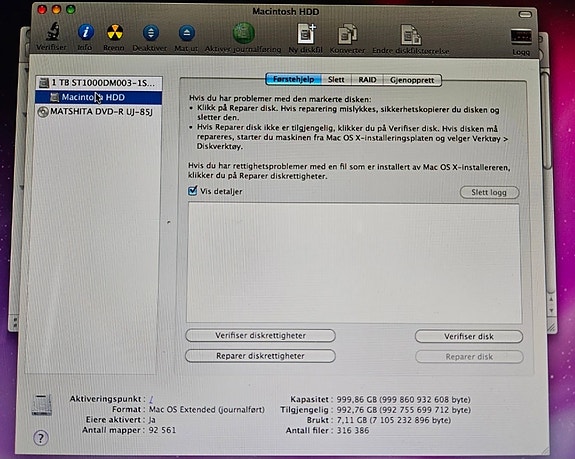The height and width of the screenshot is (459, 575).
Task: Switch to the Gjenopprett tab
Action: (412, 80)
